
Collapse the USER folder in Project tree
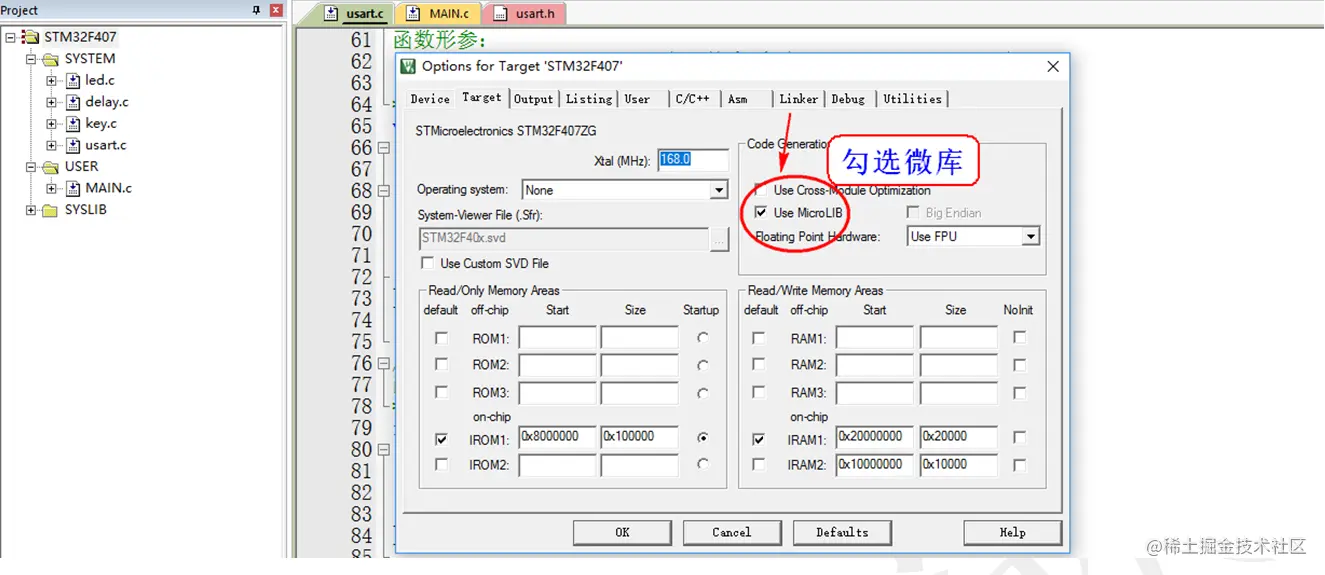pyautogui.click(x=31, y=167)
